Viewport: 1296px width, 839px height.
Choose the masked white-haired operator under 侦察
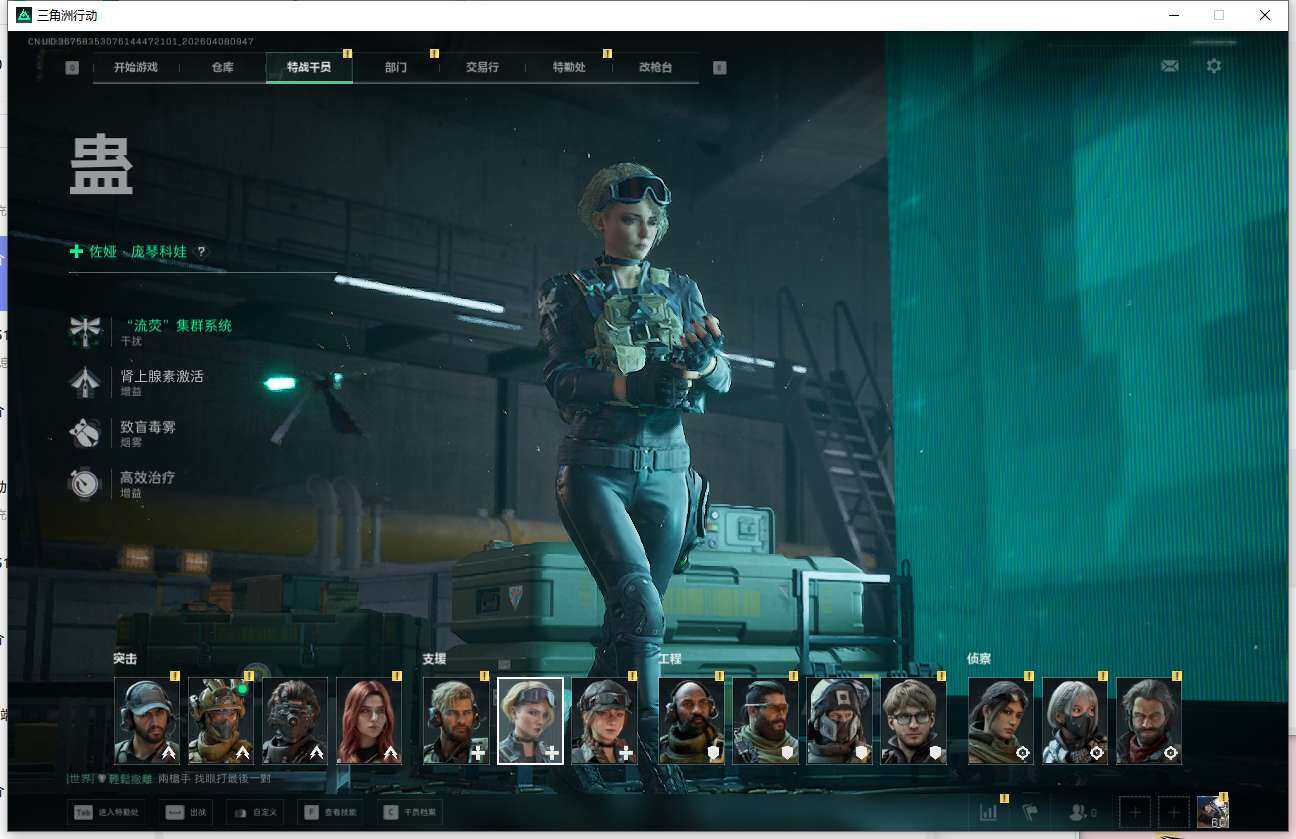coord(1075,720)
